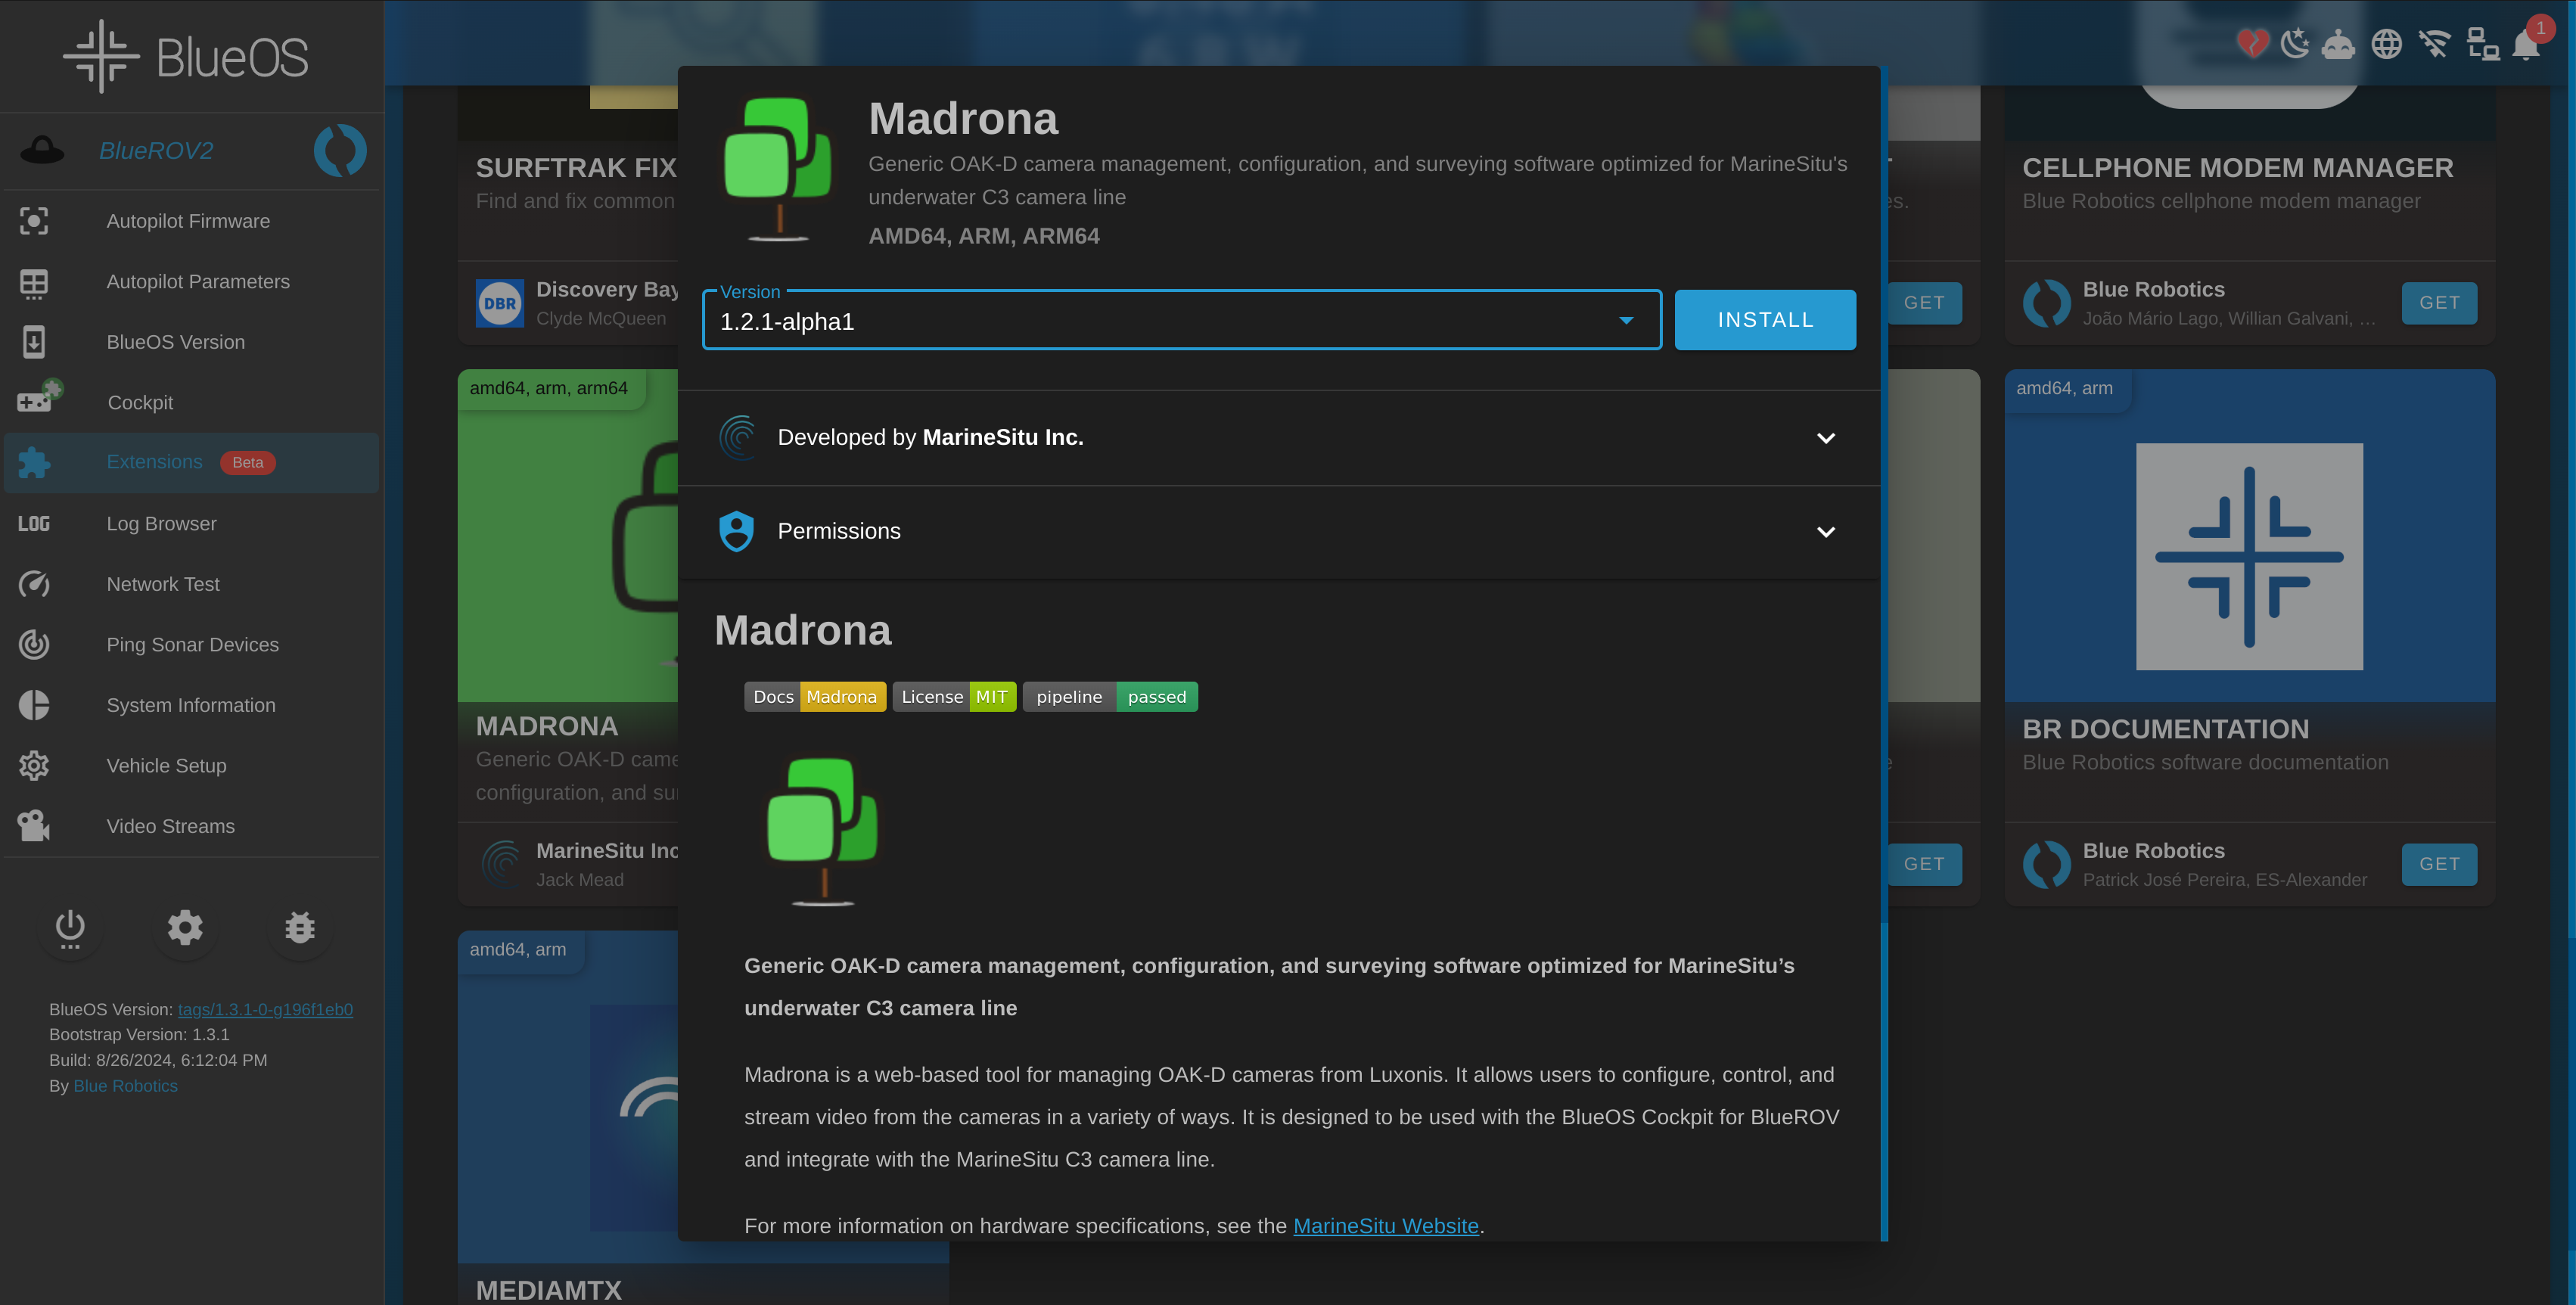Follow the MarineSitu Website link

coord(1385,1226)
